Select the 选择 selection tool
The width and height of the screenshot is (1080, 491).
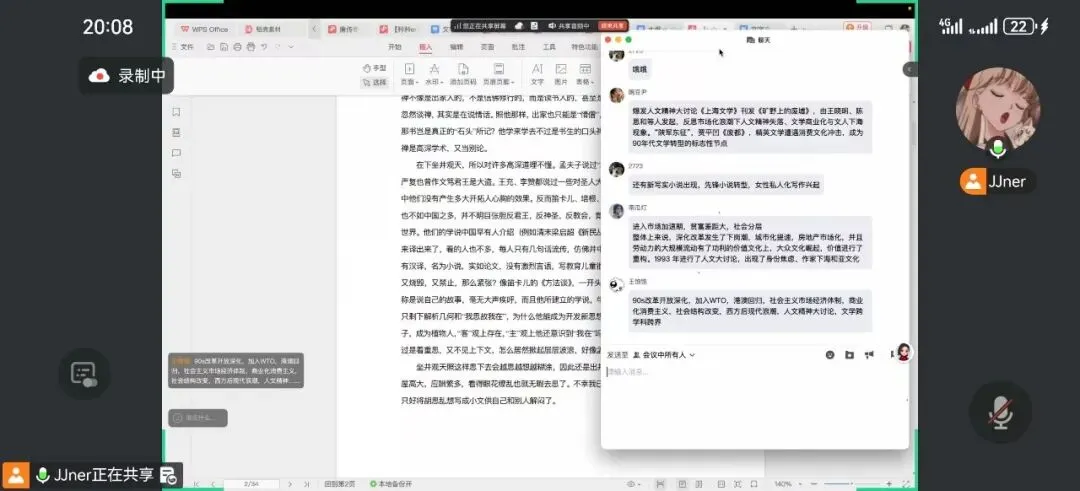pyautogui.click(x=374, y=82)
